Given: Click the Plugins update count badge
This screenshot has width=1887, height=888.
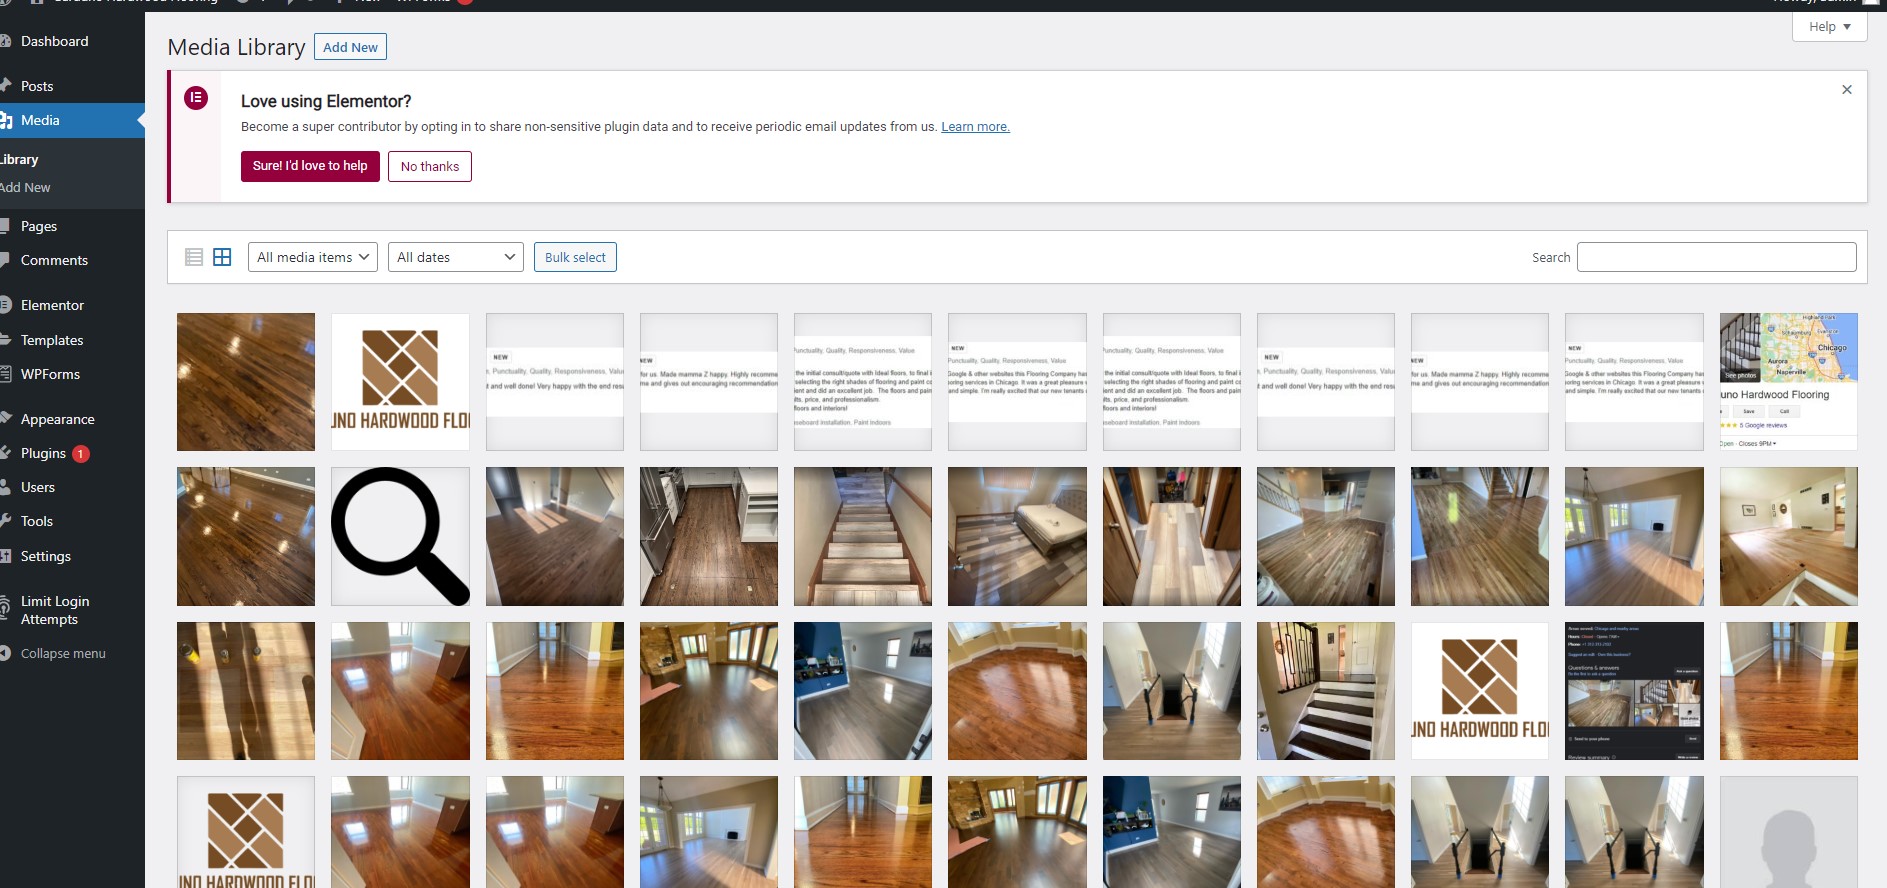Looking at the screenshot, I should click(81, 454).
